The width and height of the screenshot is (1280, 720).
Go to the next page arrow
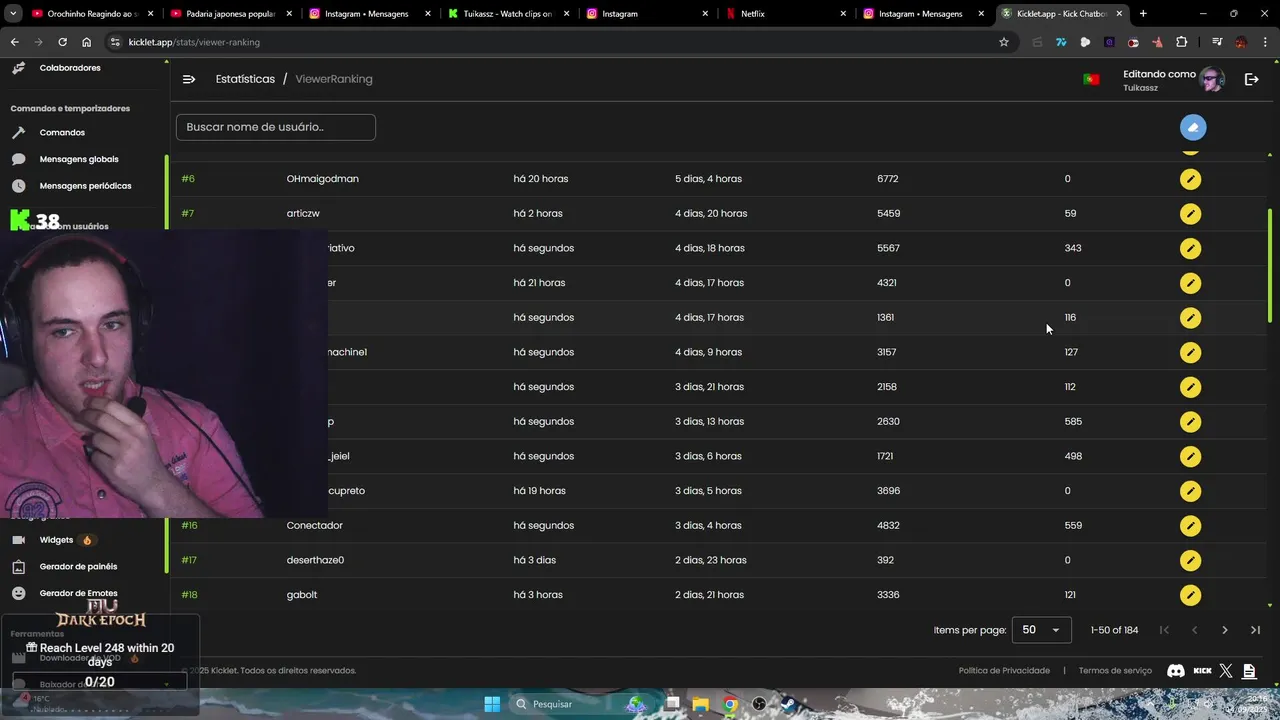[x=1224, y=630]
